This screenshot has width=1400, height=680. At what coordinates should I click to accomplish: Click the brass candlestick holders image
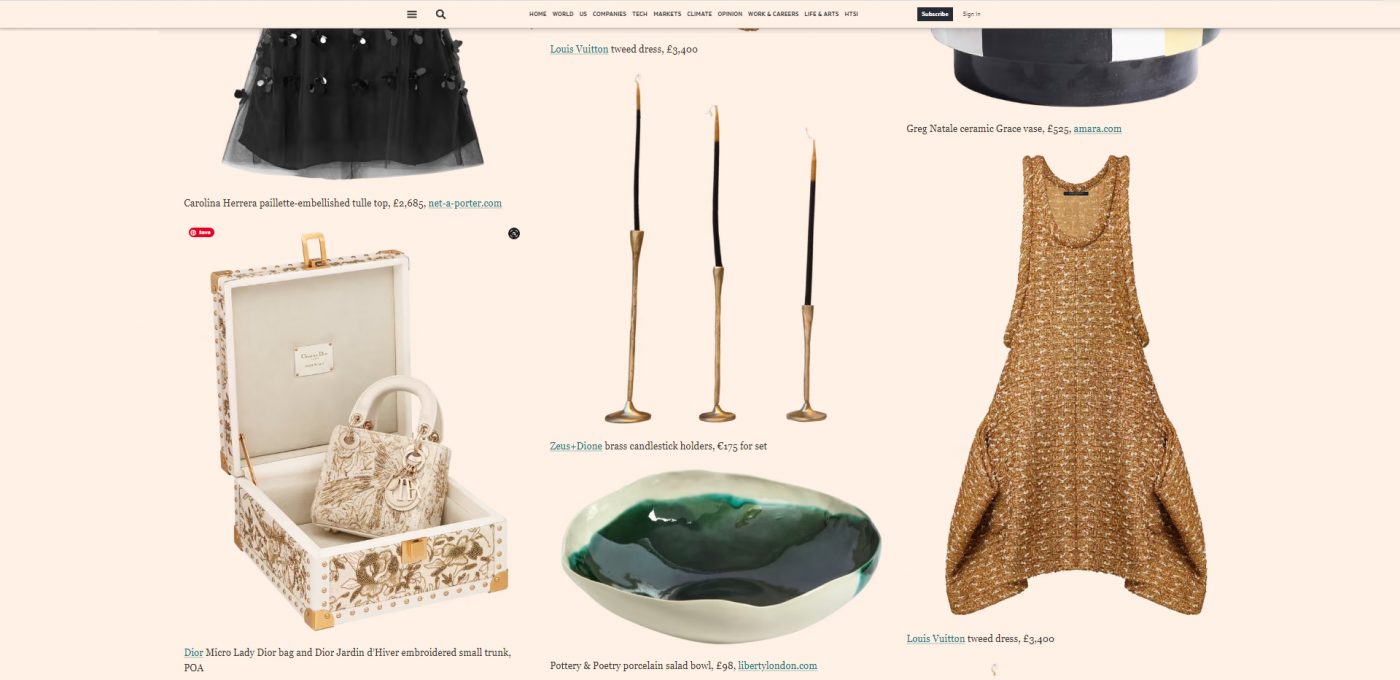pyautogui.click(x=717, y=249)
